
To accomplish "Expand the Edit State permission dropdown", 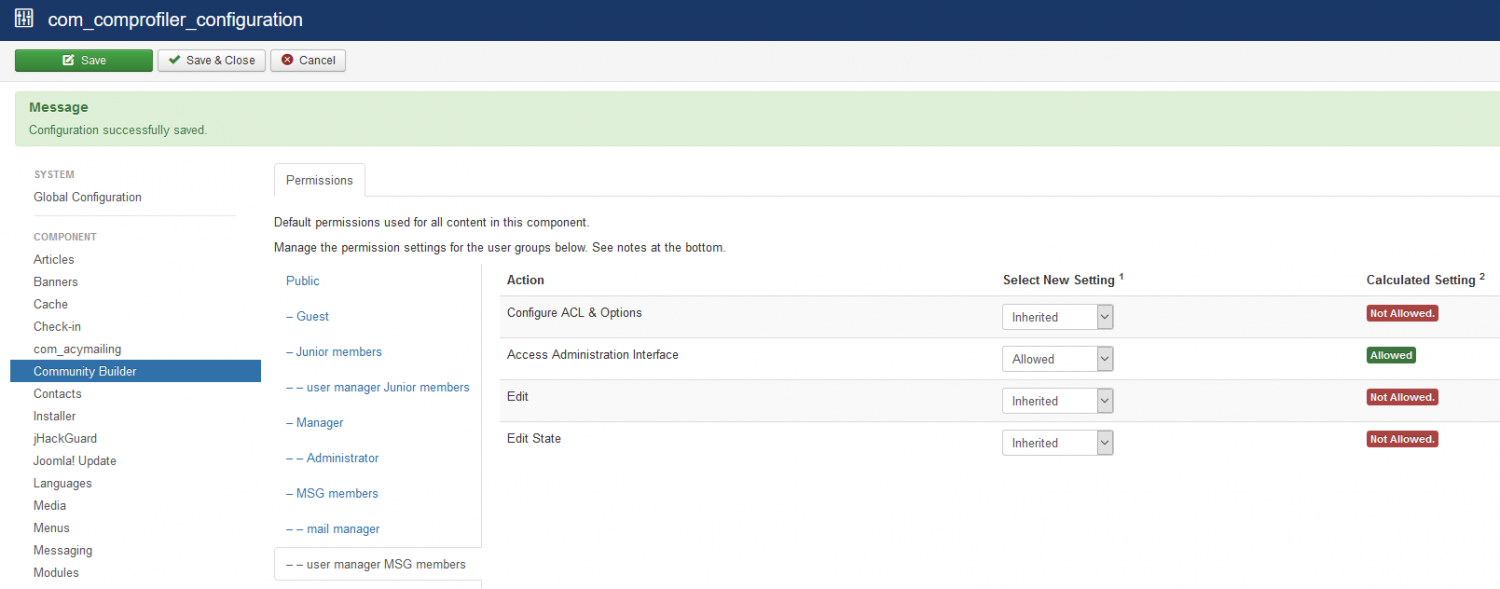I will click(1058, 443).
